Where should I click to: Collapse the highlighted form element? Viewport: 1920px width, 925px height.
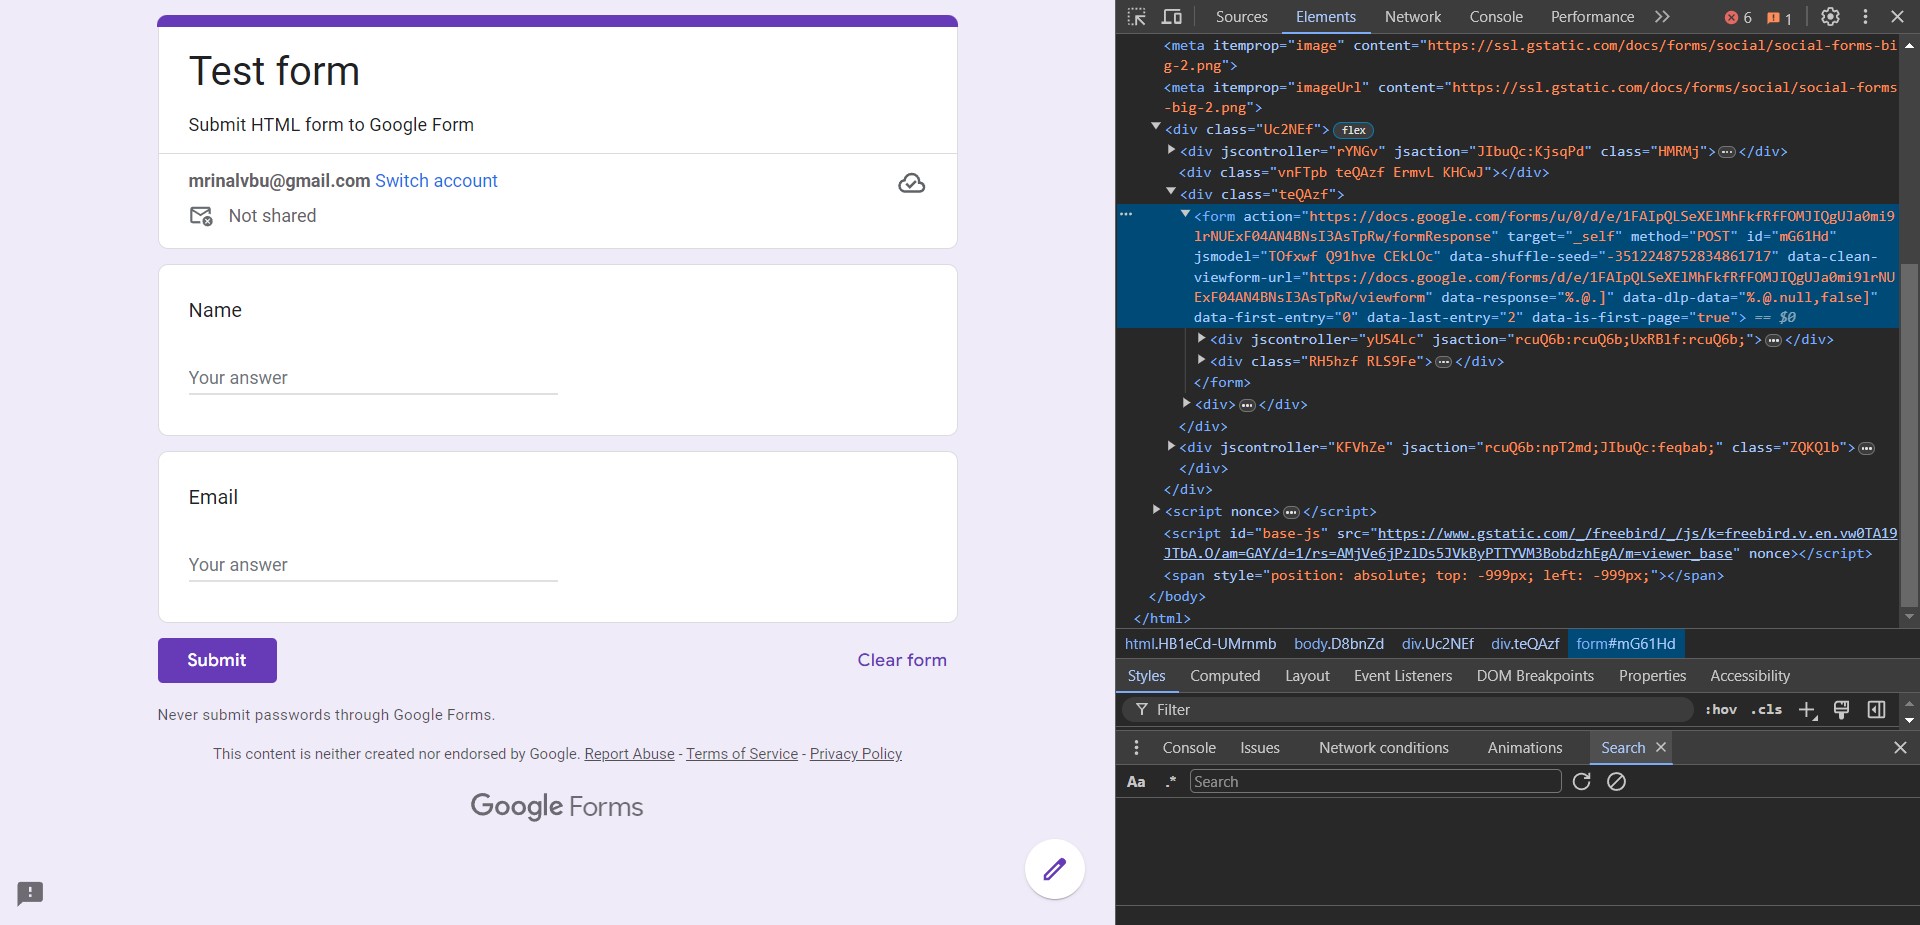[1185, 213]
